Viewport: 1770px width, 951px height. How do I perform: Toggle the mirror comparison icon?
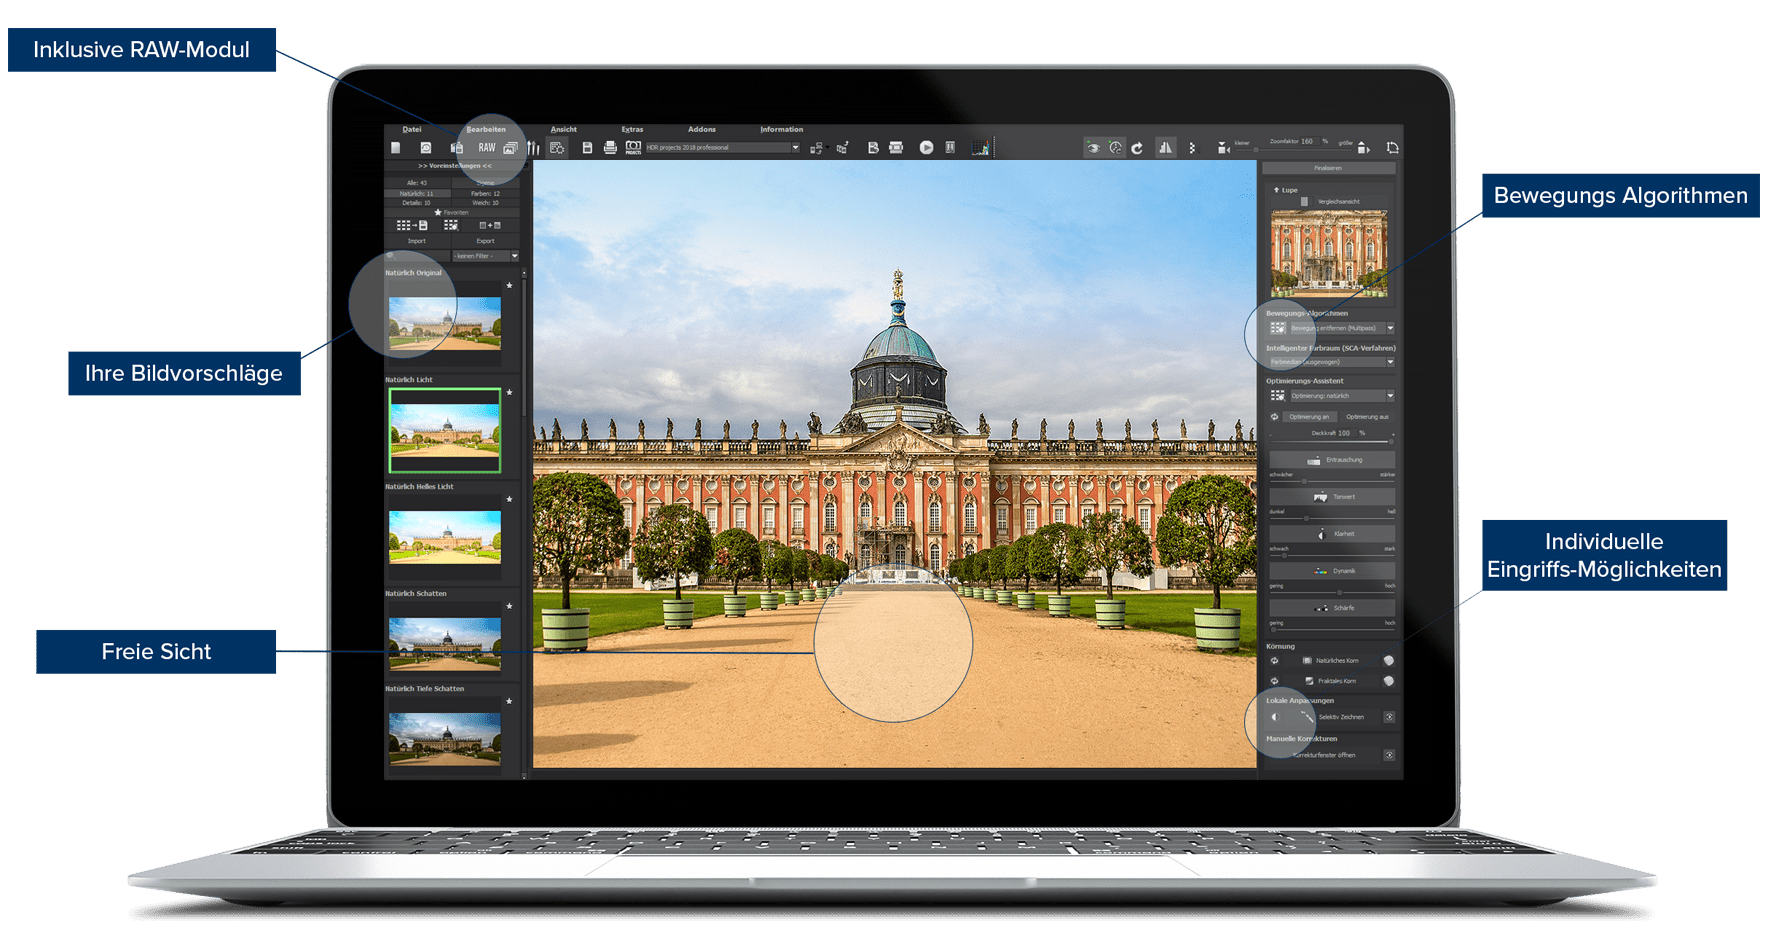(x=1166, y=148)
